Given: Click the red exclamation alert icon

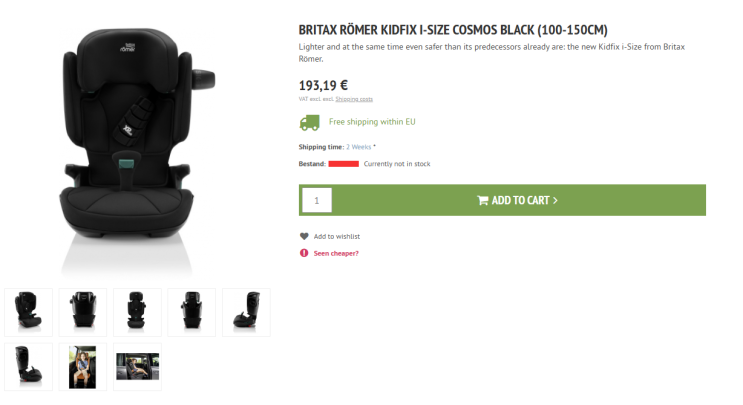Looking at the screenshot, I should pos(304,253).
